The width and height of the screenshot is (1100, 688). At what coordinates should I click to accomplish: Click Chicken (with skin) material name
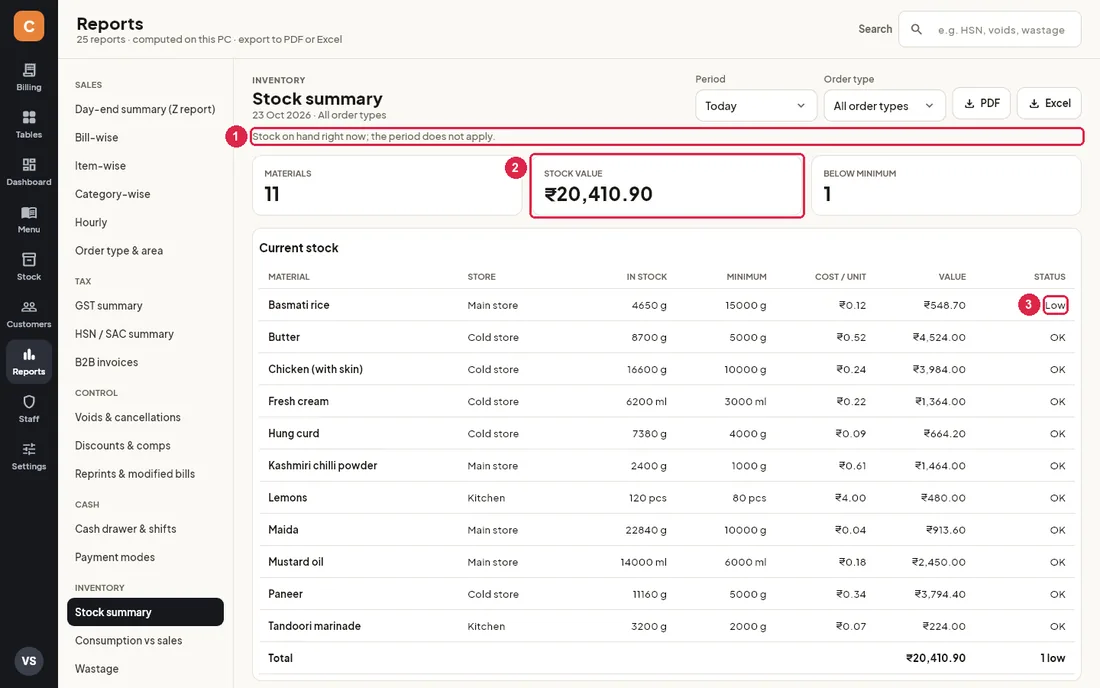(315, 370)
